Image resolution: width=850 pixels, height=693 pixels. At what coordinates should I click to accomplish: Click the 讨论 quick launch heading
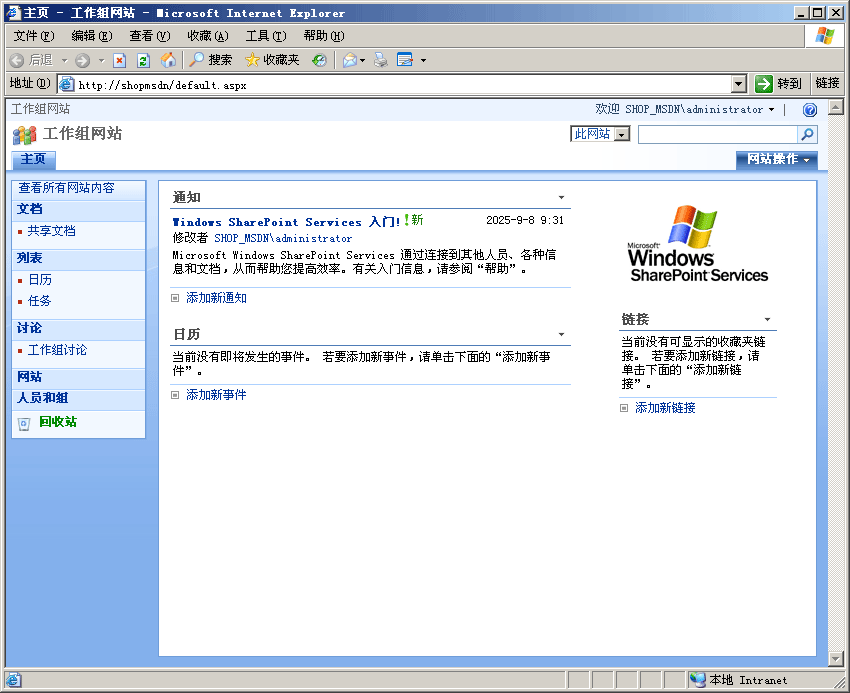coord(30,328)
